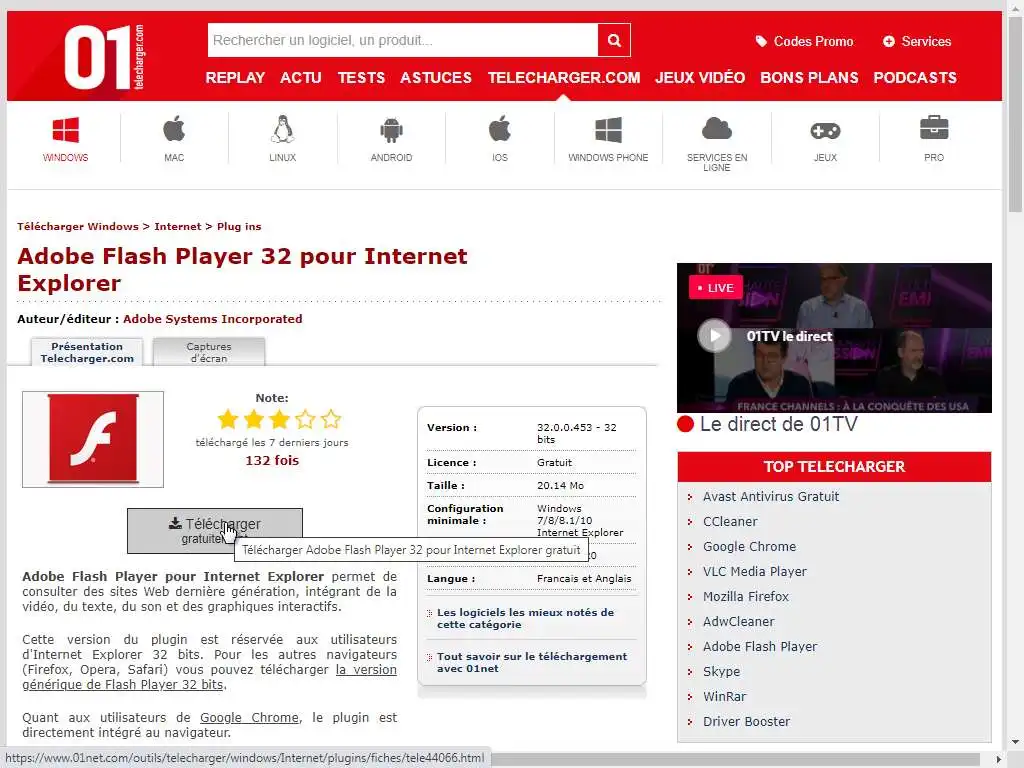Click the horizontal scrollbar right arrow
This screenshot has height=768, width=1024.
point(999,760)
